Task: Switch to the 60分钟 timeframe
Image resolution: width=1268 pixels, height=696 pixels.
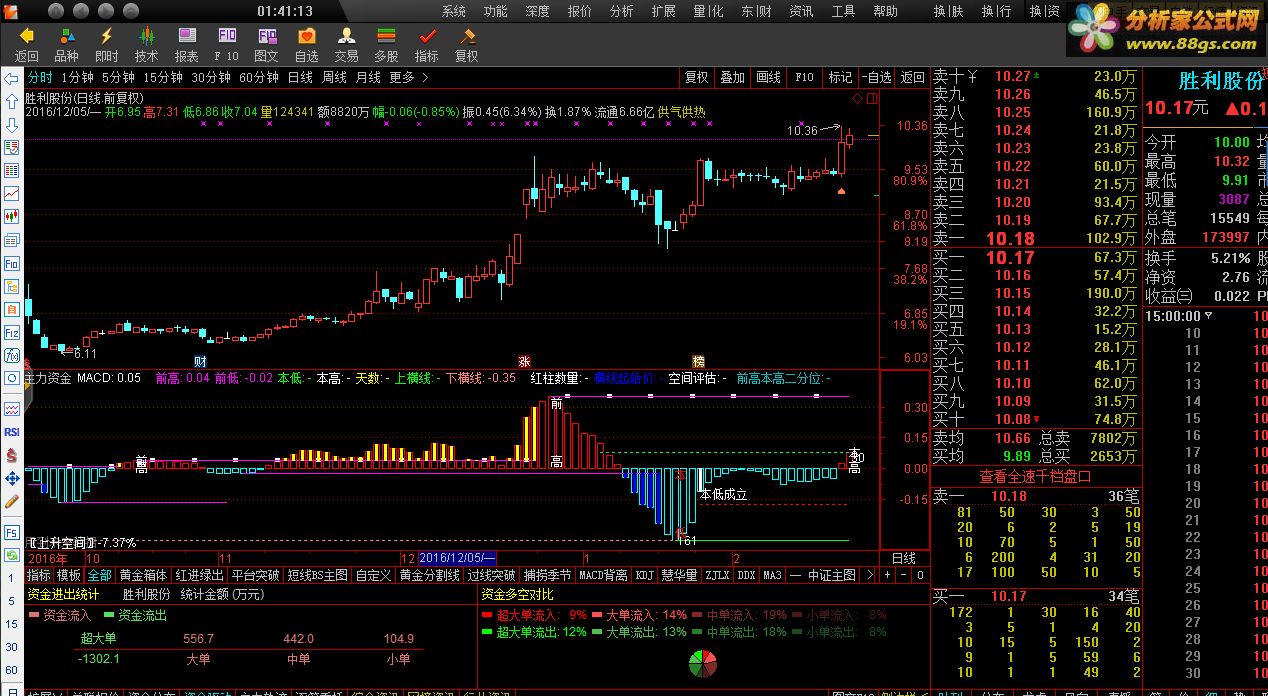Action: pos(260,77)
